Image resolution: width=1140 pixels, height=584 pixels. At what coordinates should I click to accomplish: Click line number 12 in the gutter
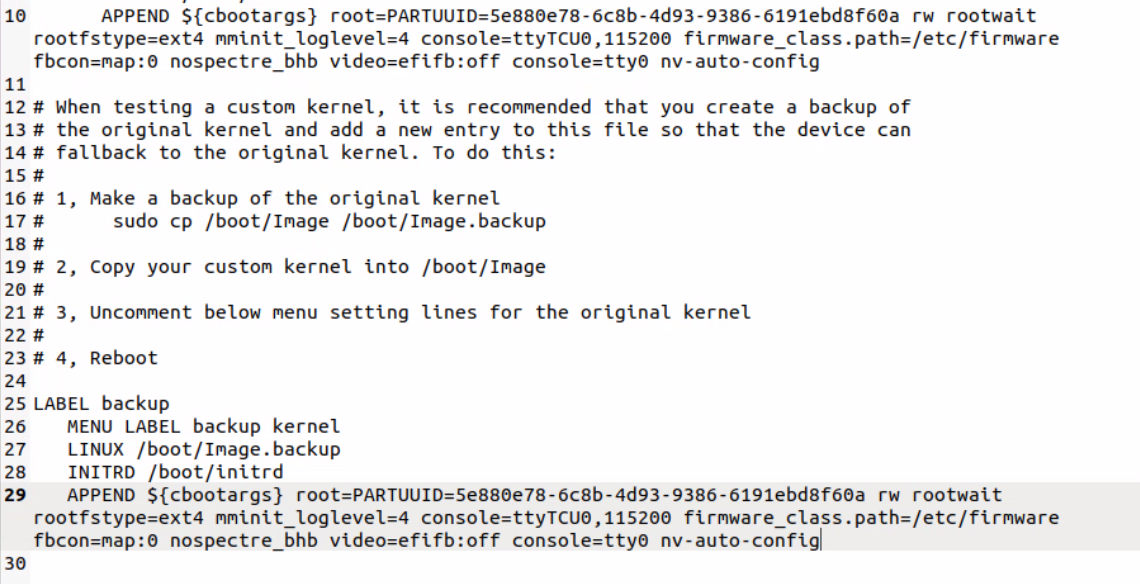(x=15, y=107)
